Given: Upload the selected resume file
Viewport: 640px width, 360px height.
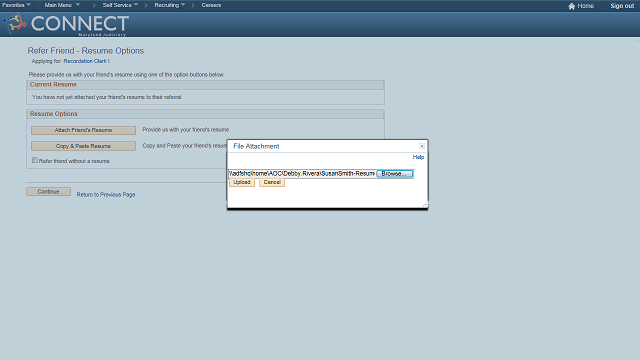Looking at the screenshot, I should click(x=242, y=182).
